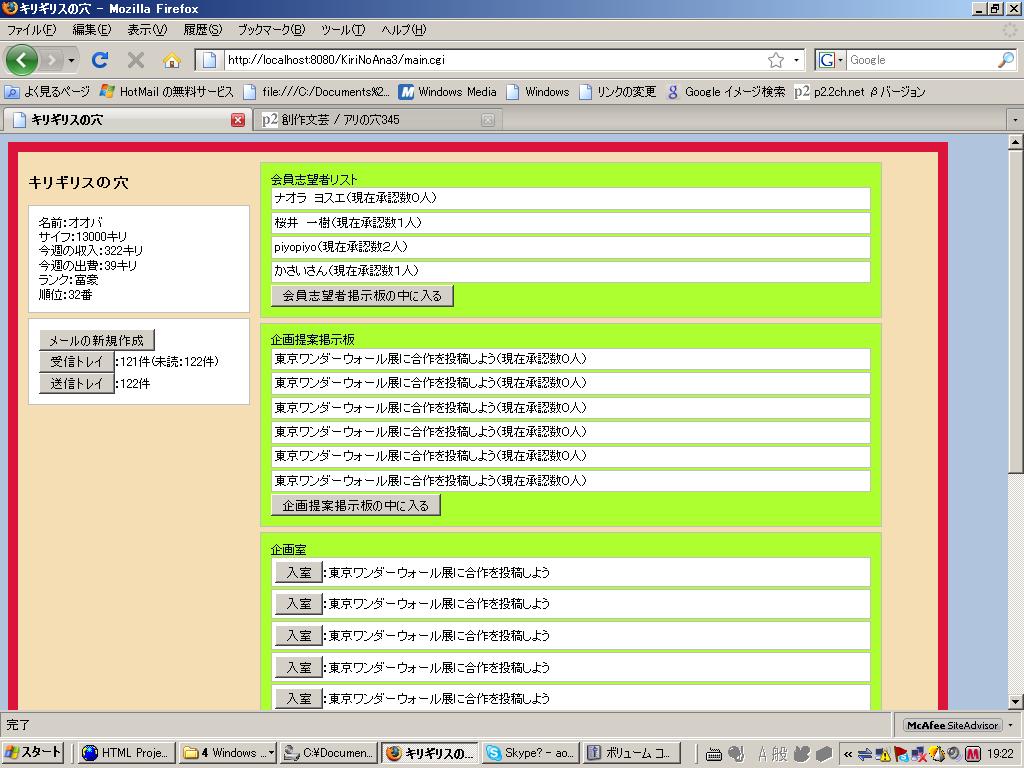Open the リンクの変更 bookmark
Screen dimensions: 1024x768
(618, 92)
